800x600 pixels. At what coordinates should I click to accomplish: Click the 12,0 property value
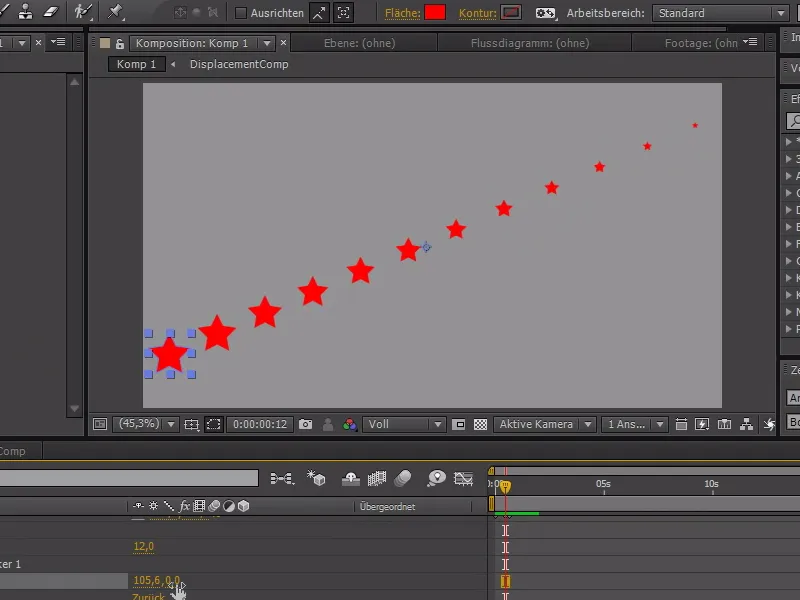point(143,546)
